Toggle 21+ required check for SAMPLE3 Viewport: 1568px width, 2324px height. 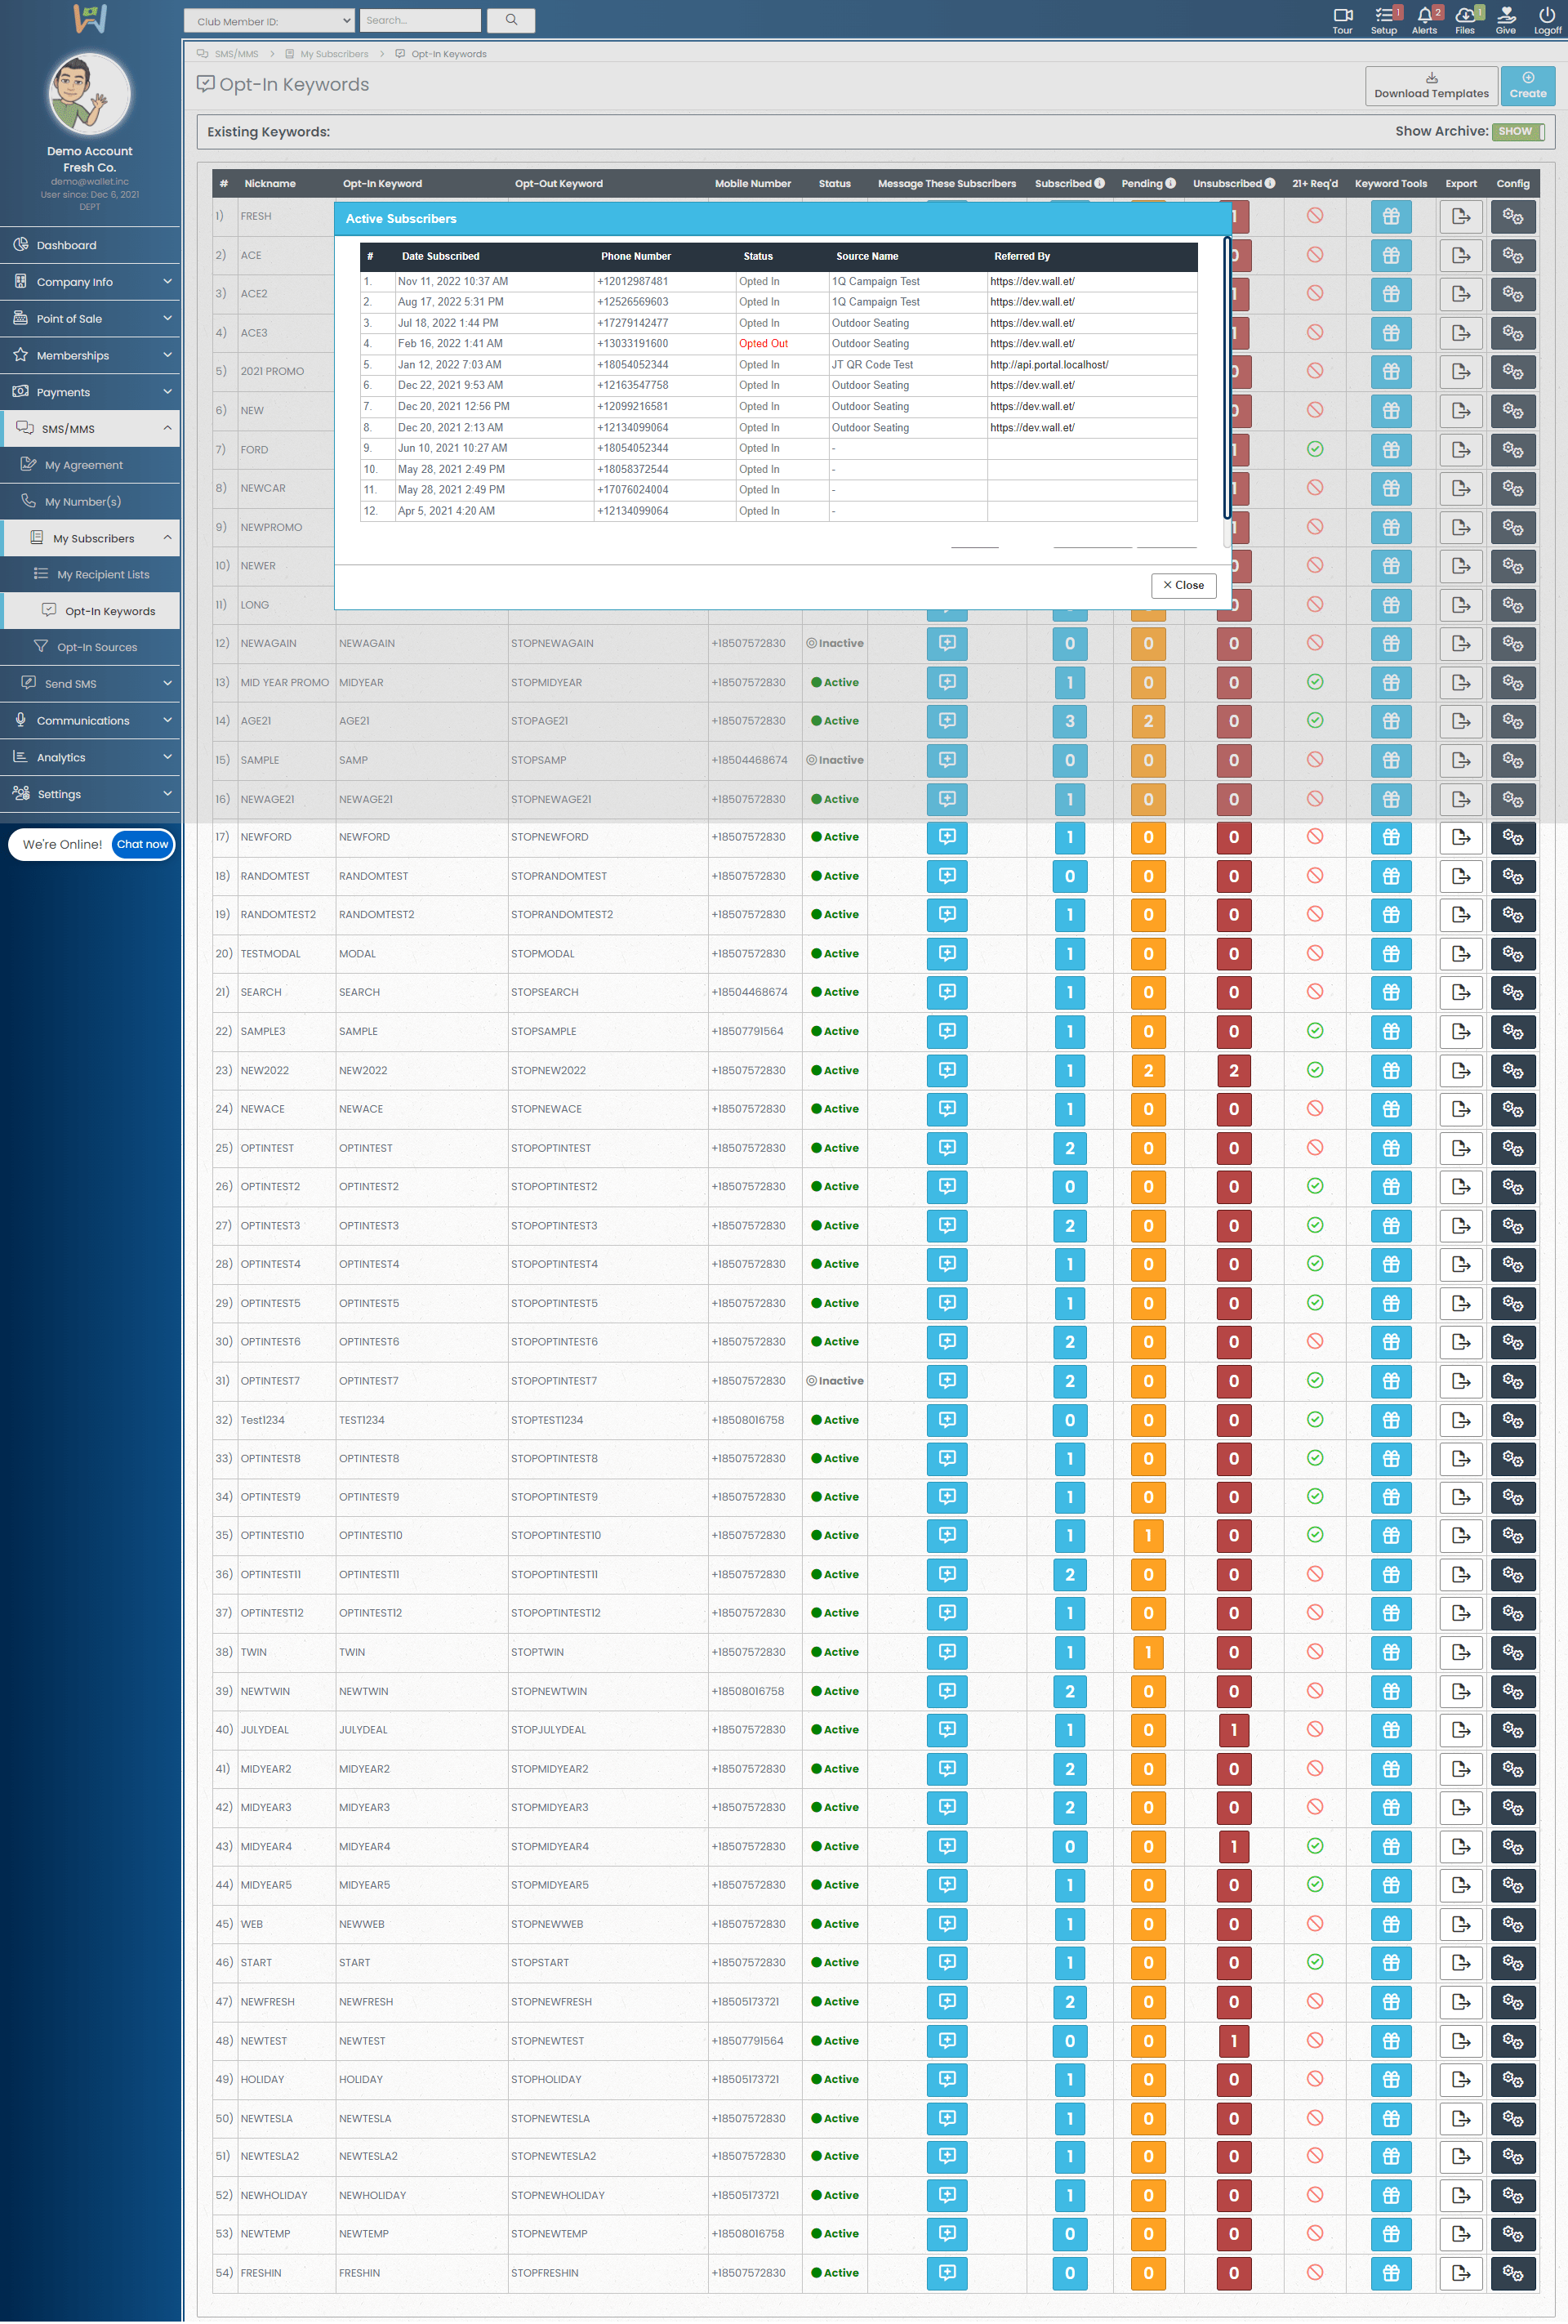pos(1315,1031)
